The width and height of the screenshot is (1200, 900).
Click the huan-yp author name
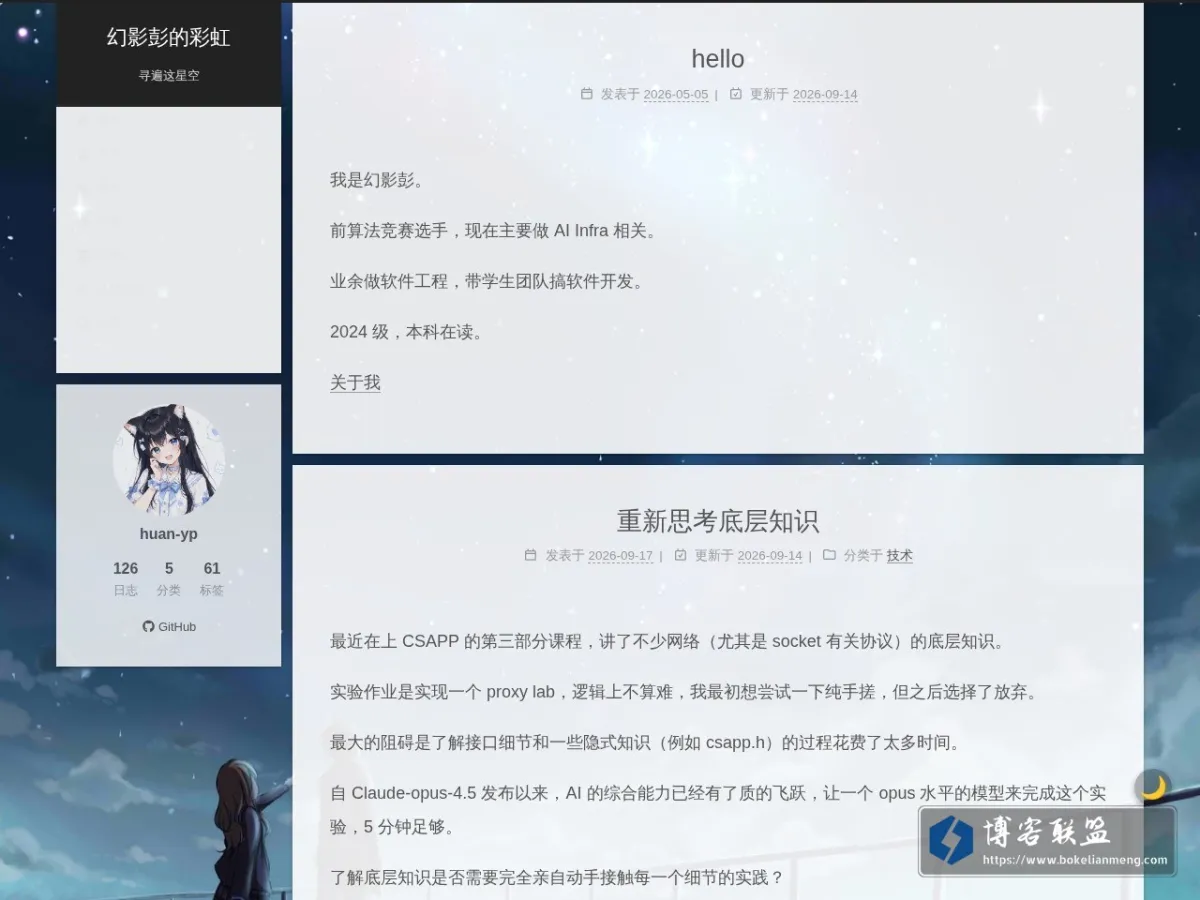pos(169,534)
